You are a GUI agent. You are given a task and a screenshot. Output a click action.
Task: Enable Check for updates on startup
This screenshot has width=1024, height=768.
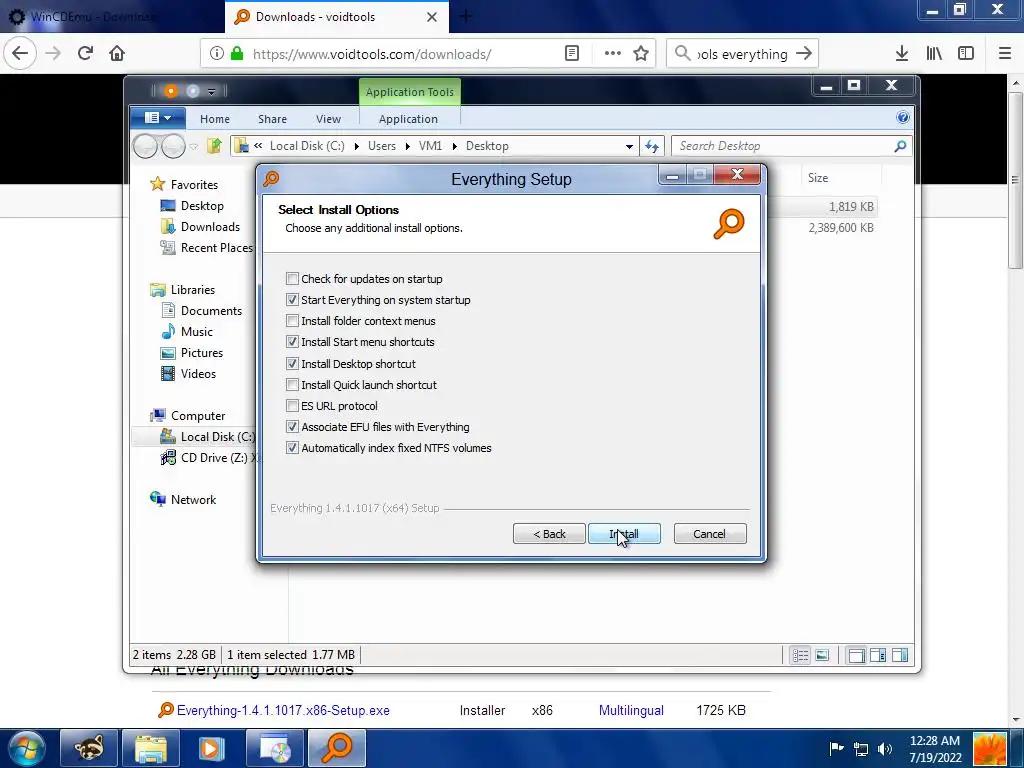(x=292, y=279)
